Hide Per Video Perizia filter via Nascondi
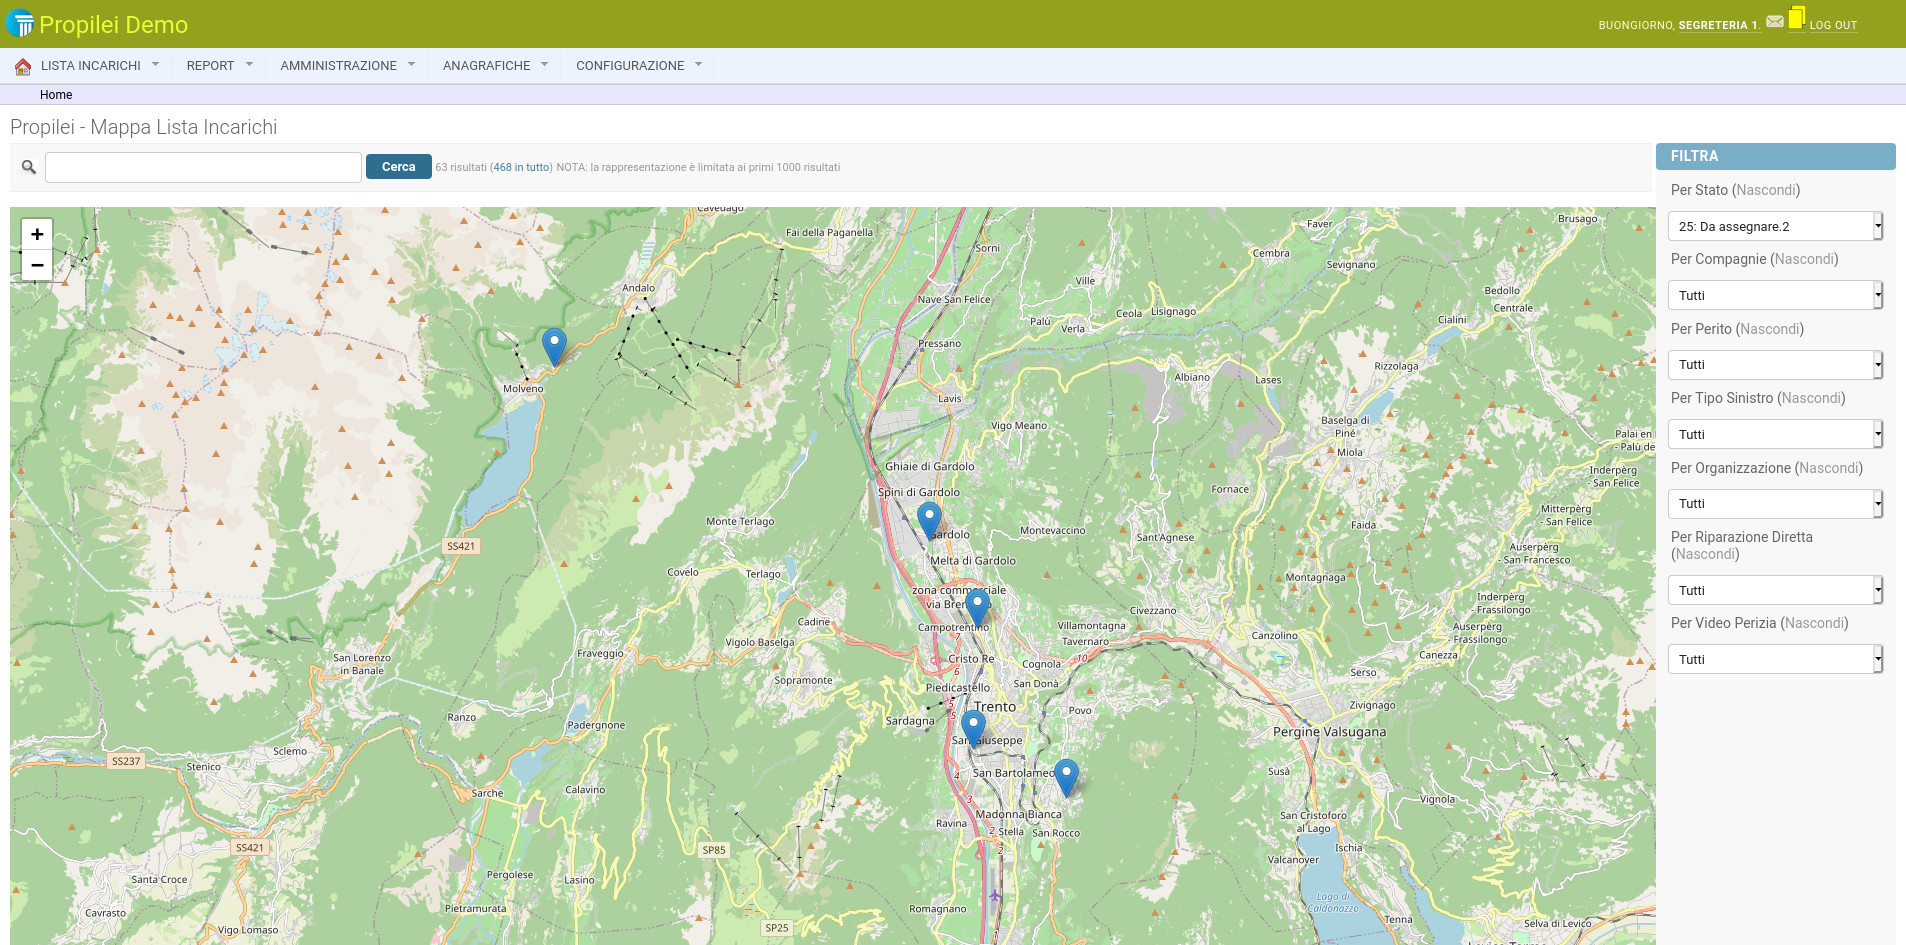1906x945 pixels. click(1814, 623)
